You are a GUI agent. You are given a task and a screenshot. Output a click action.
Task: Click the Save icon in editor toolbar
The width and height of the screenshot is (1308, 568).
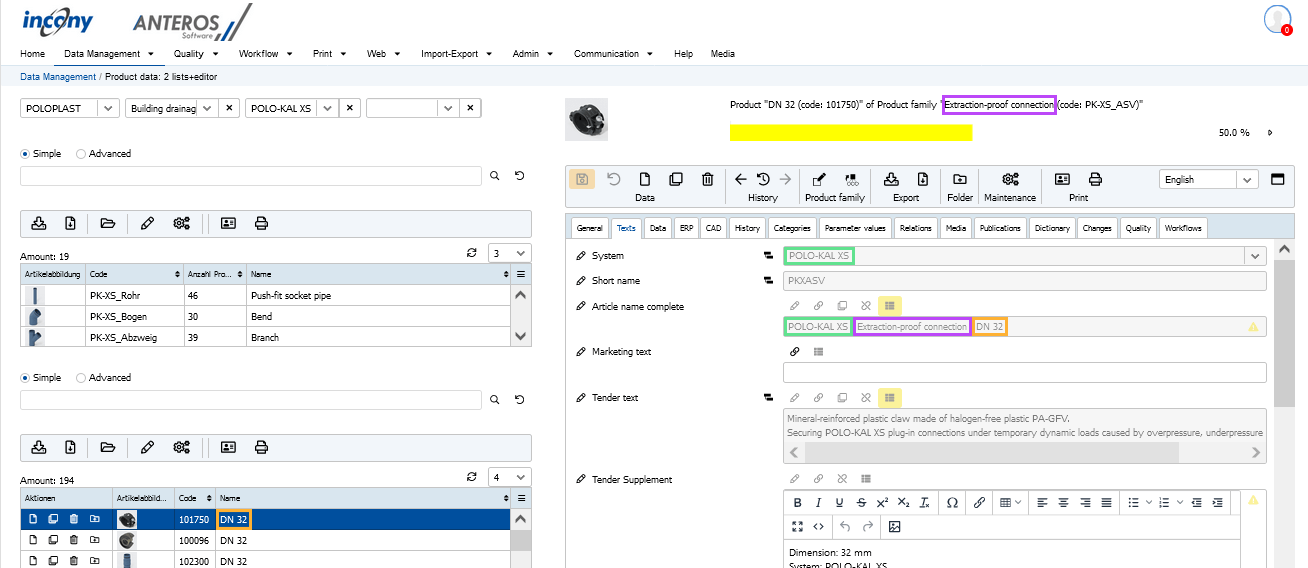pos(582,179)
